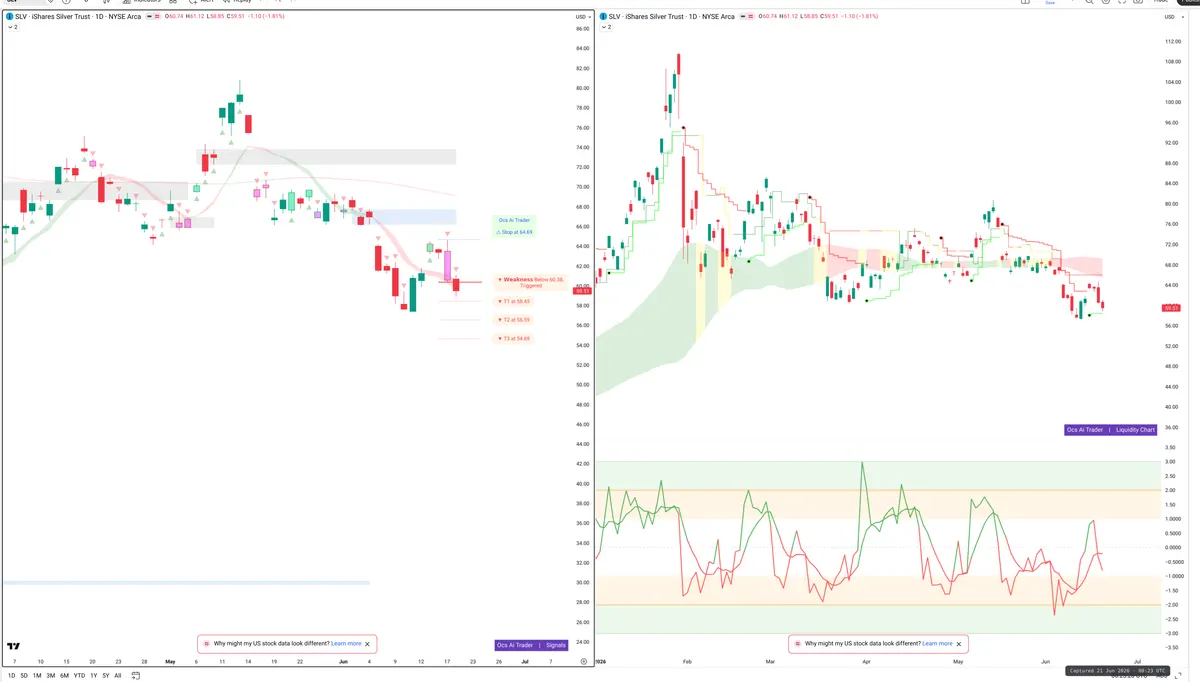1200x682 pixels.
Task: Click the current price tag 59.51 on right axis
Action: click(1172, 308)
